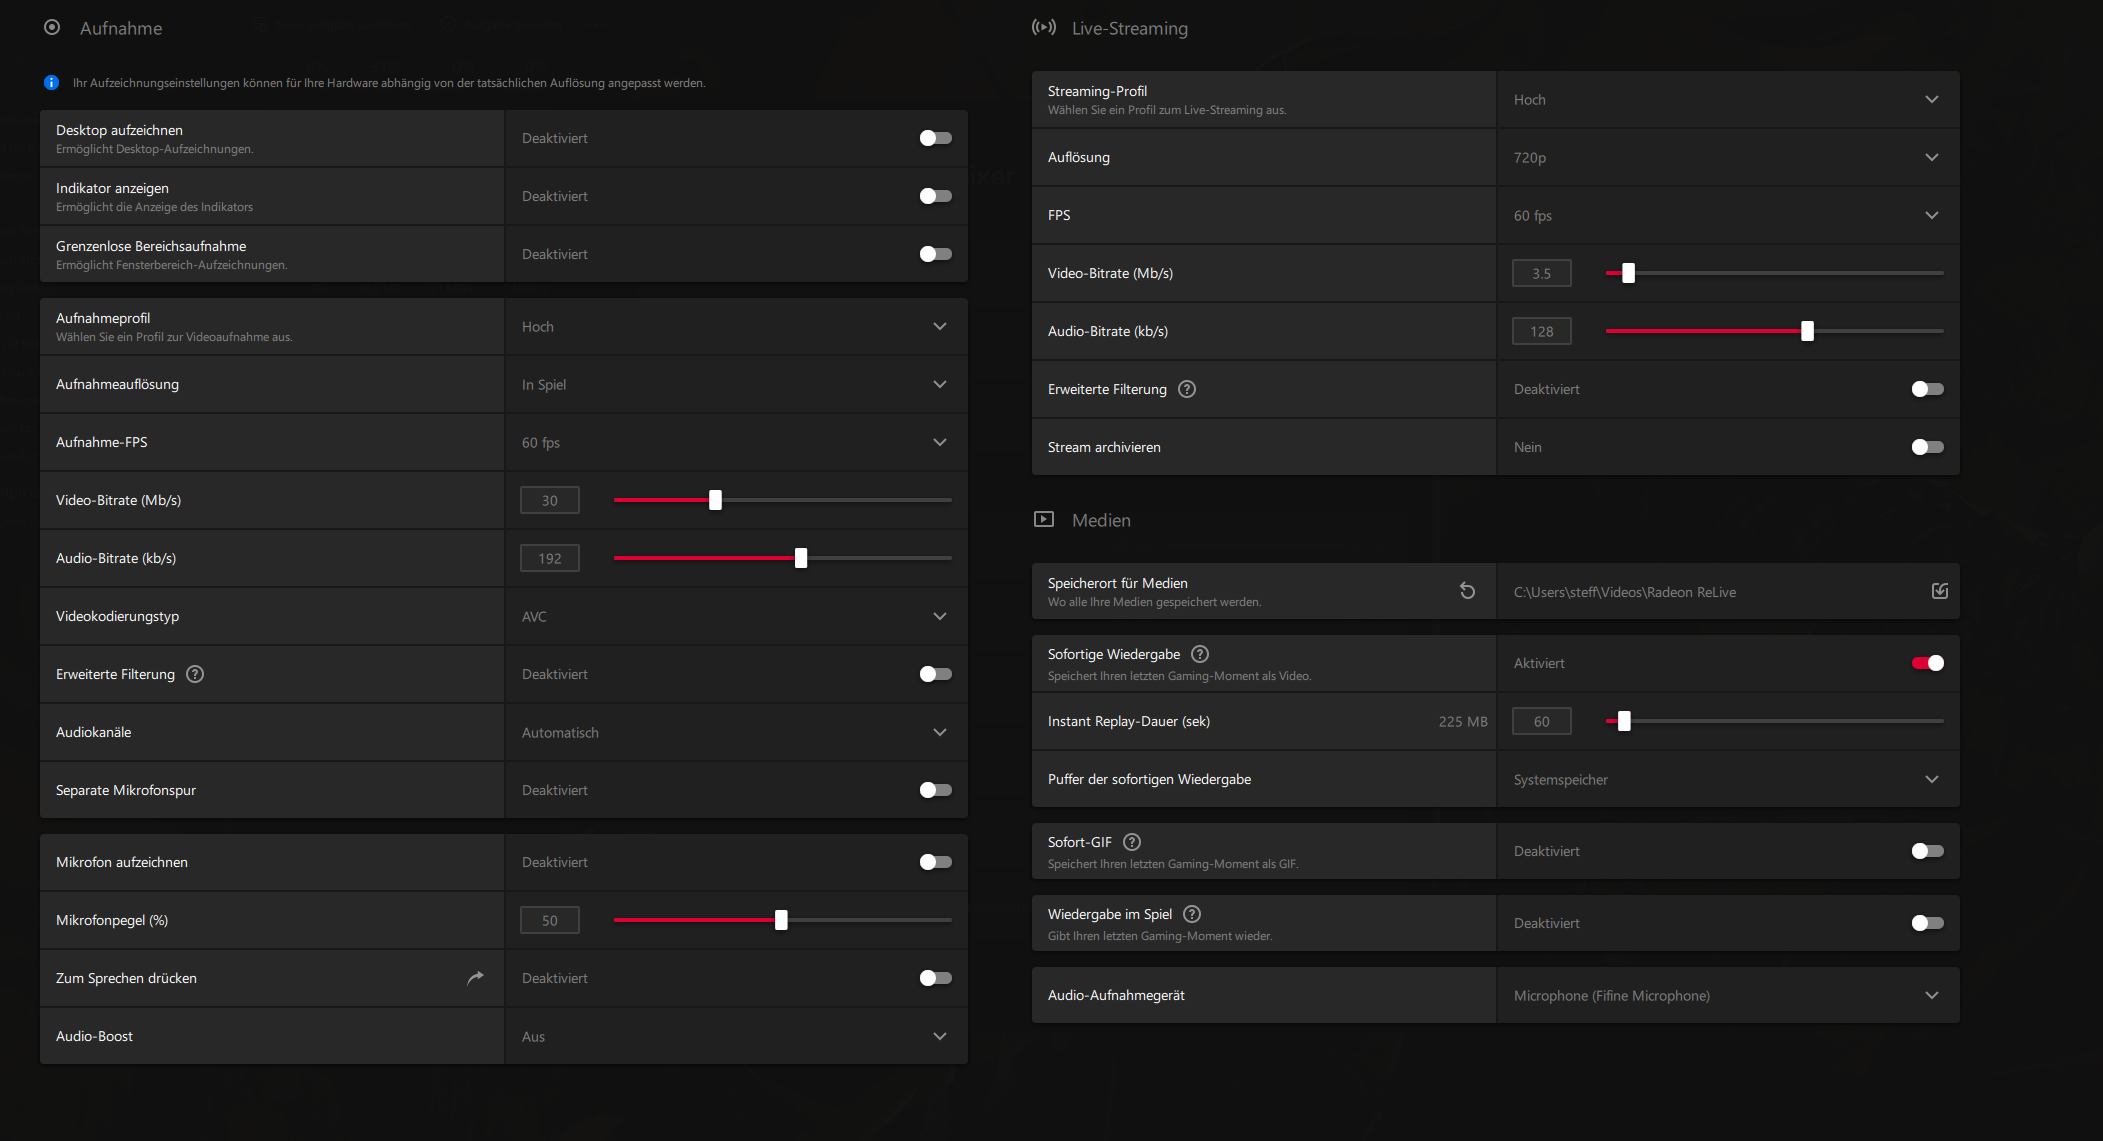Click the Live-Streaming section header
This screenshot has height=1141, width=2103.
click(1129, 28)
